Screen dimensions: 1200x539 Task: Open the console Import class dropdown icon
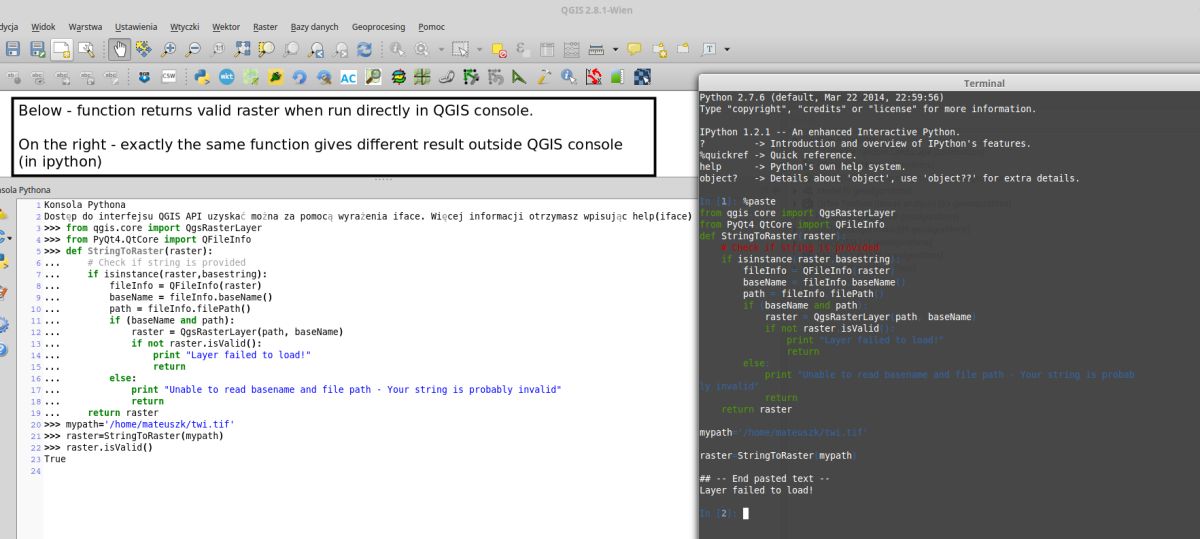pos(3,237)
